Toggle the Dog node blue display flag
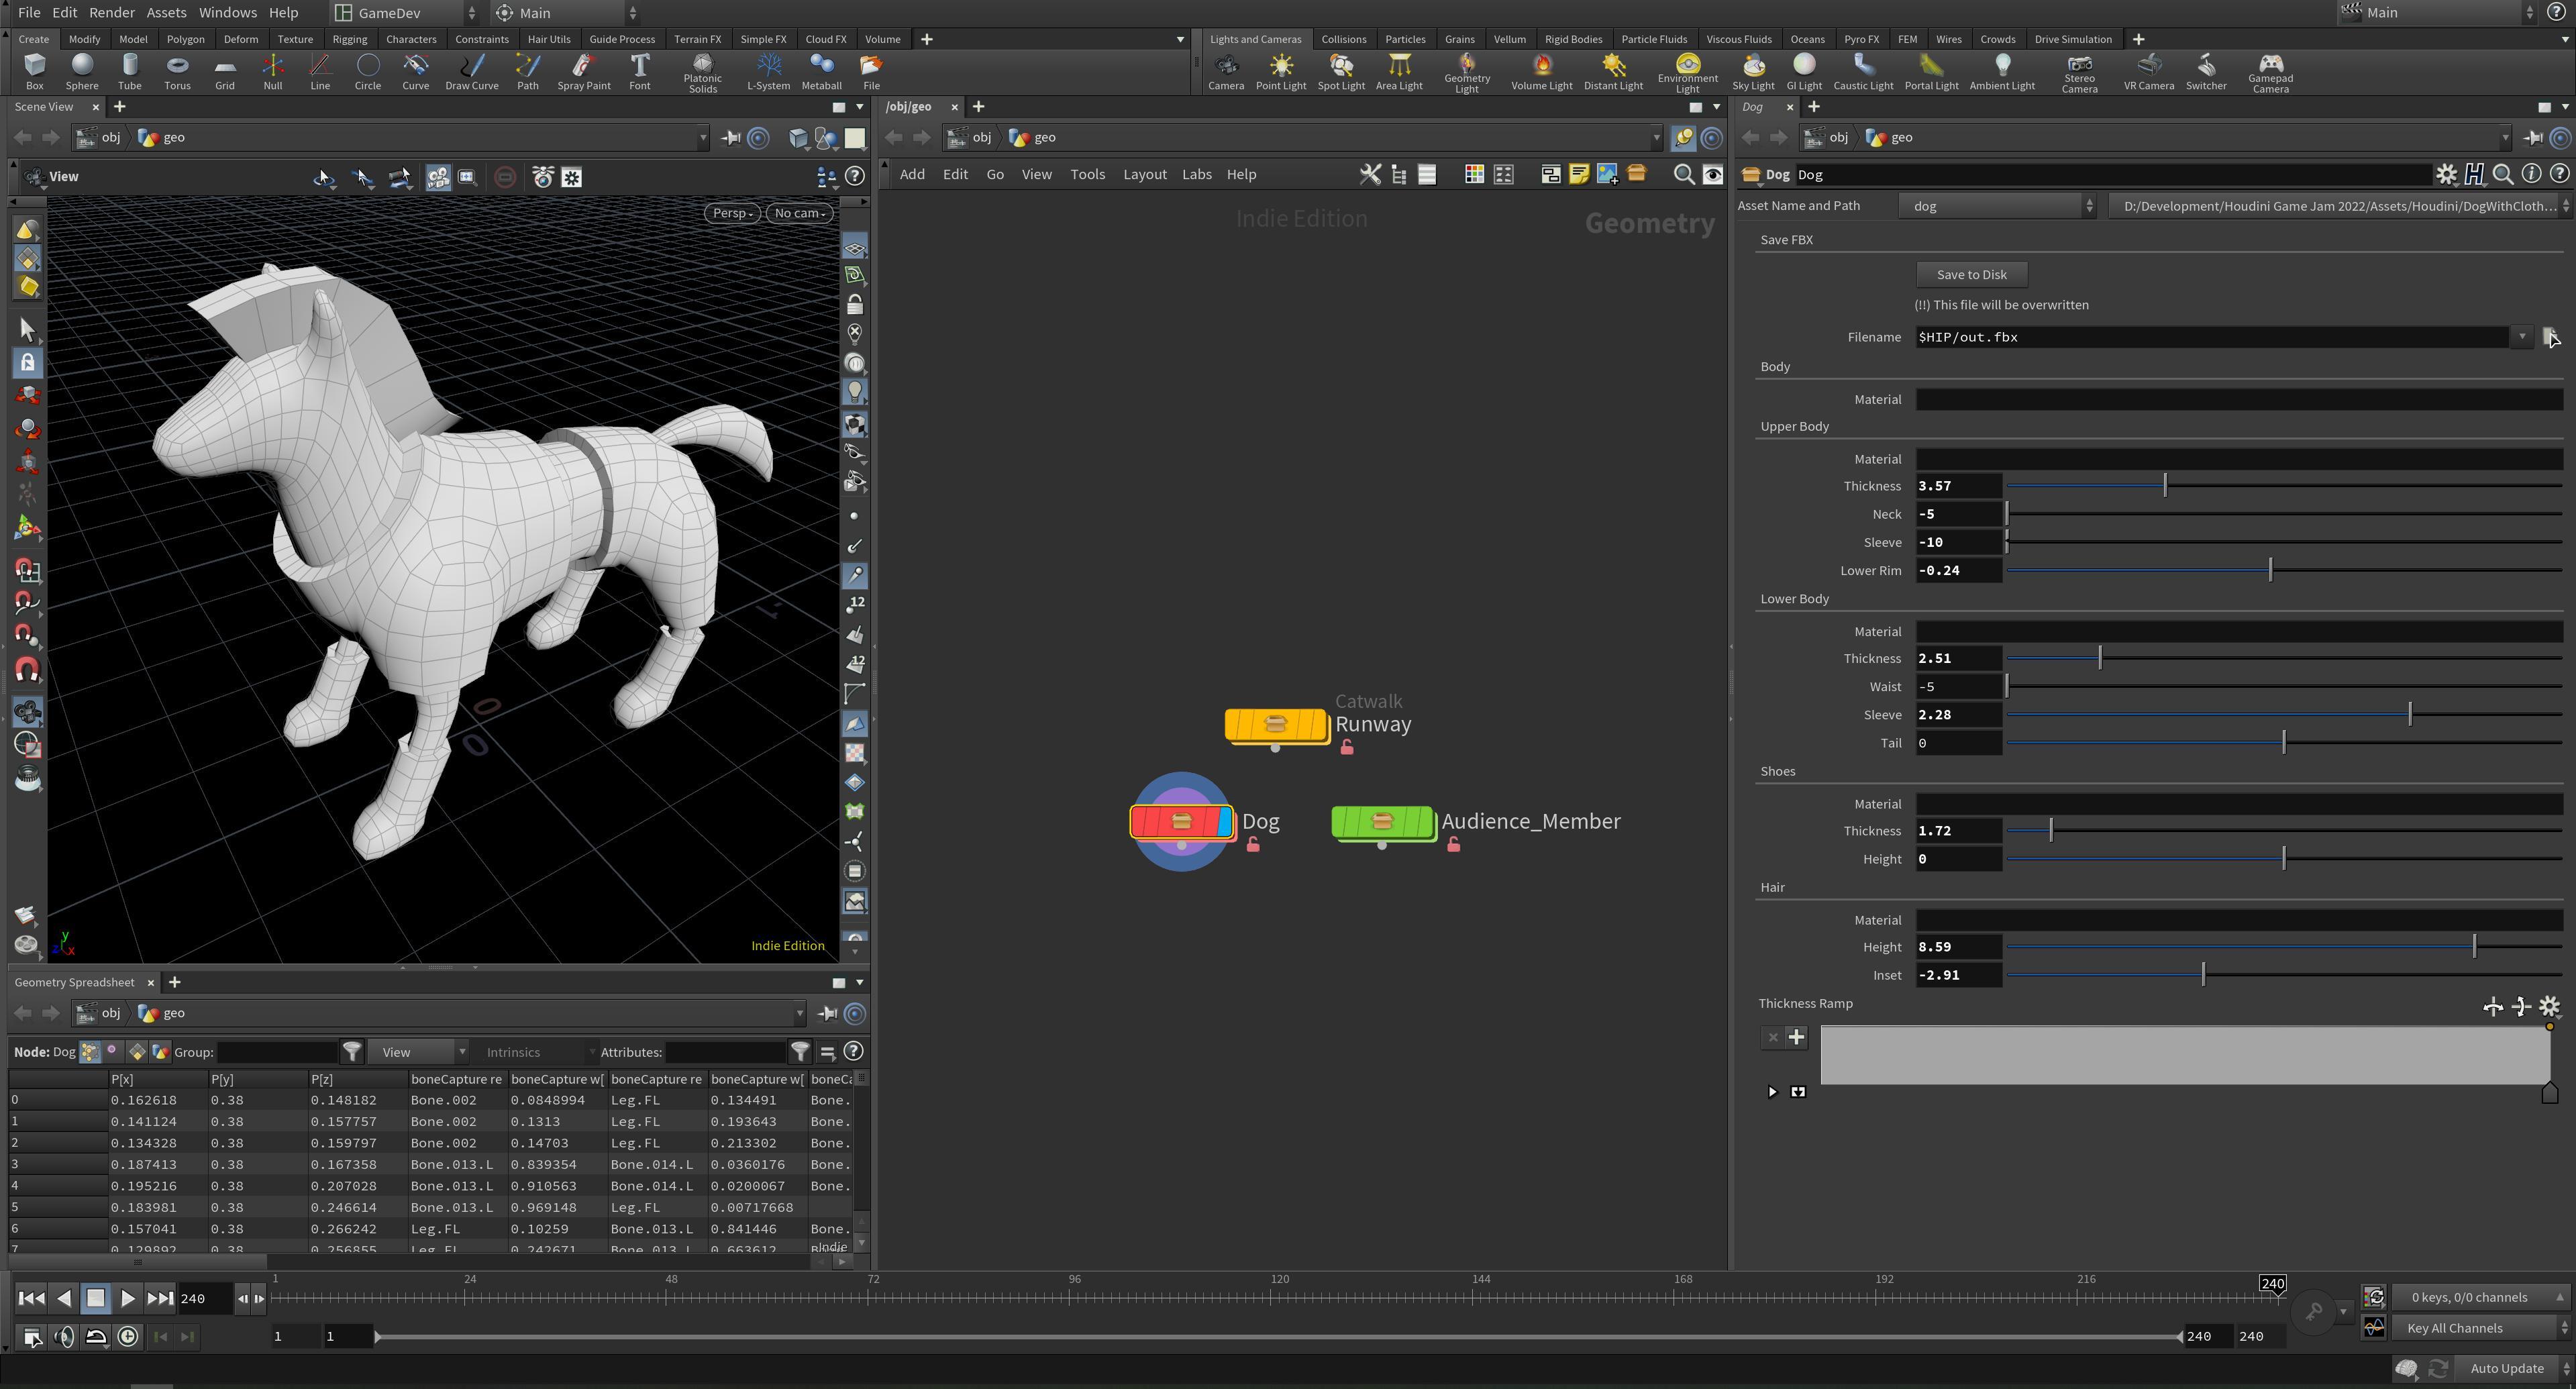Screen dimensions: 2576x1389 (x=1225, y=822)
